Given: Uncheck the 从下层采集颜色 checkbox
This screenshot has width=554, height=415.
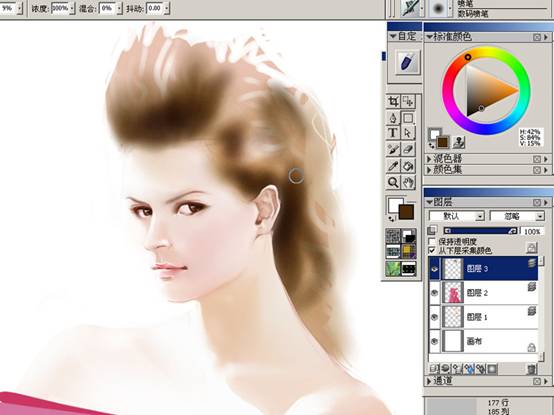Looking at the screenshot, I should point(432,250).
